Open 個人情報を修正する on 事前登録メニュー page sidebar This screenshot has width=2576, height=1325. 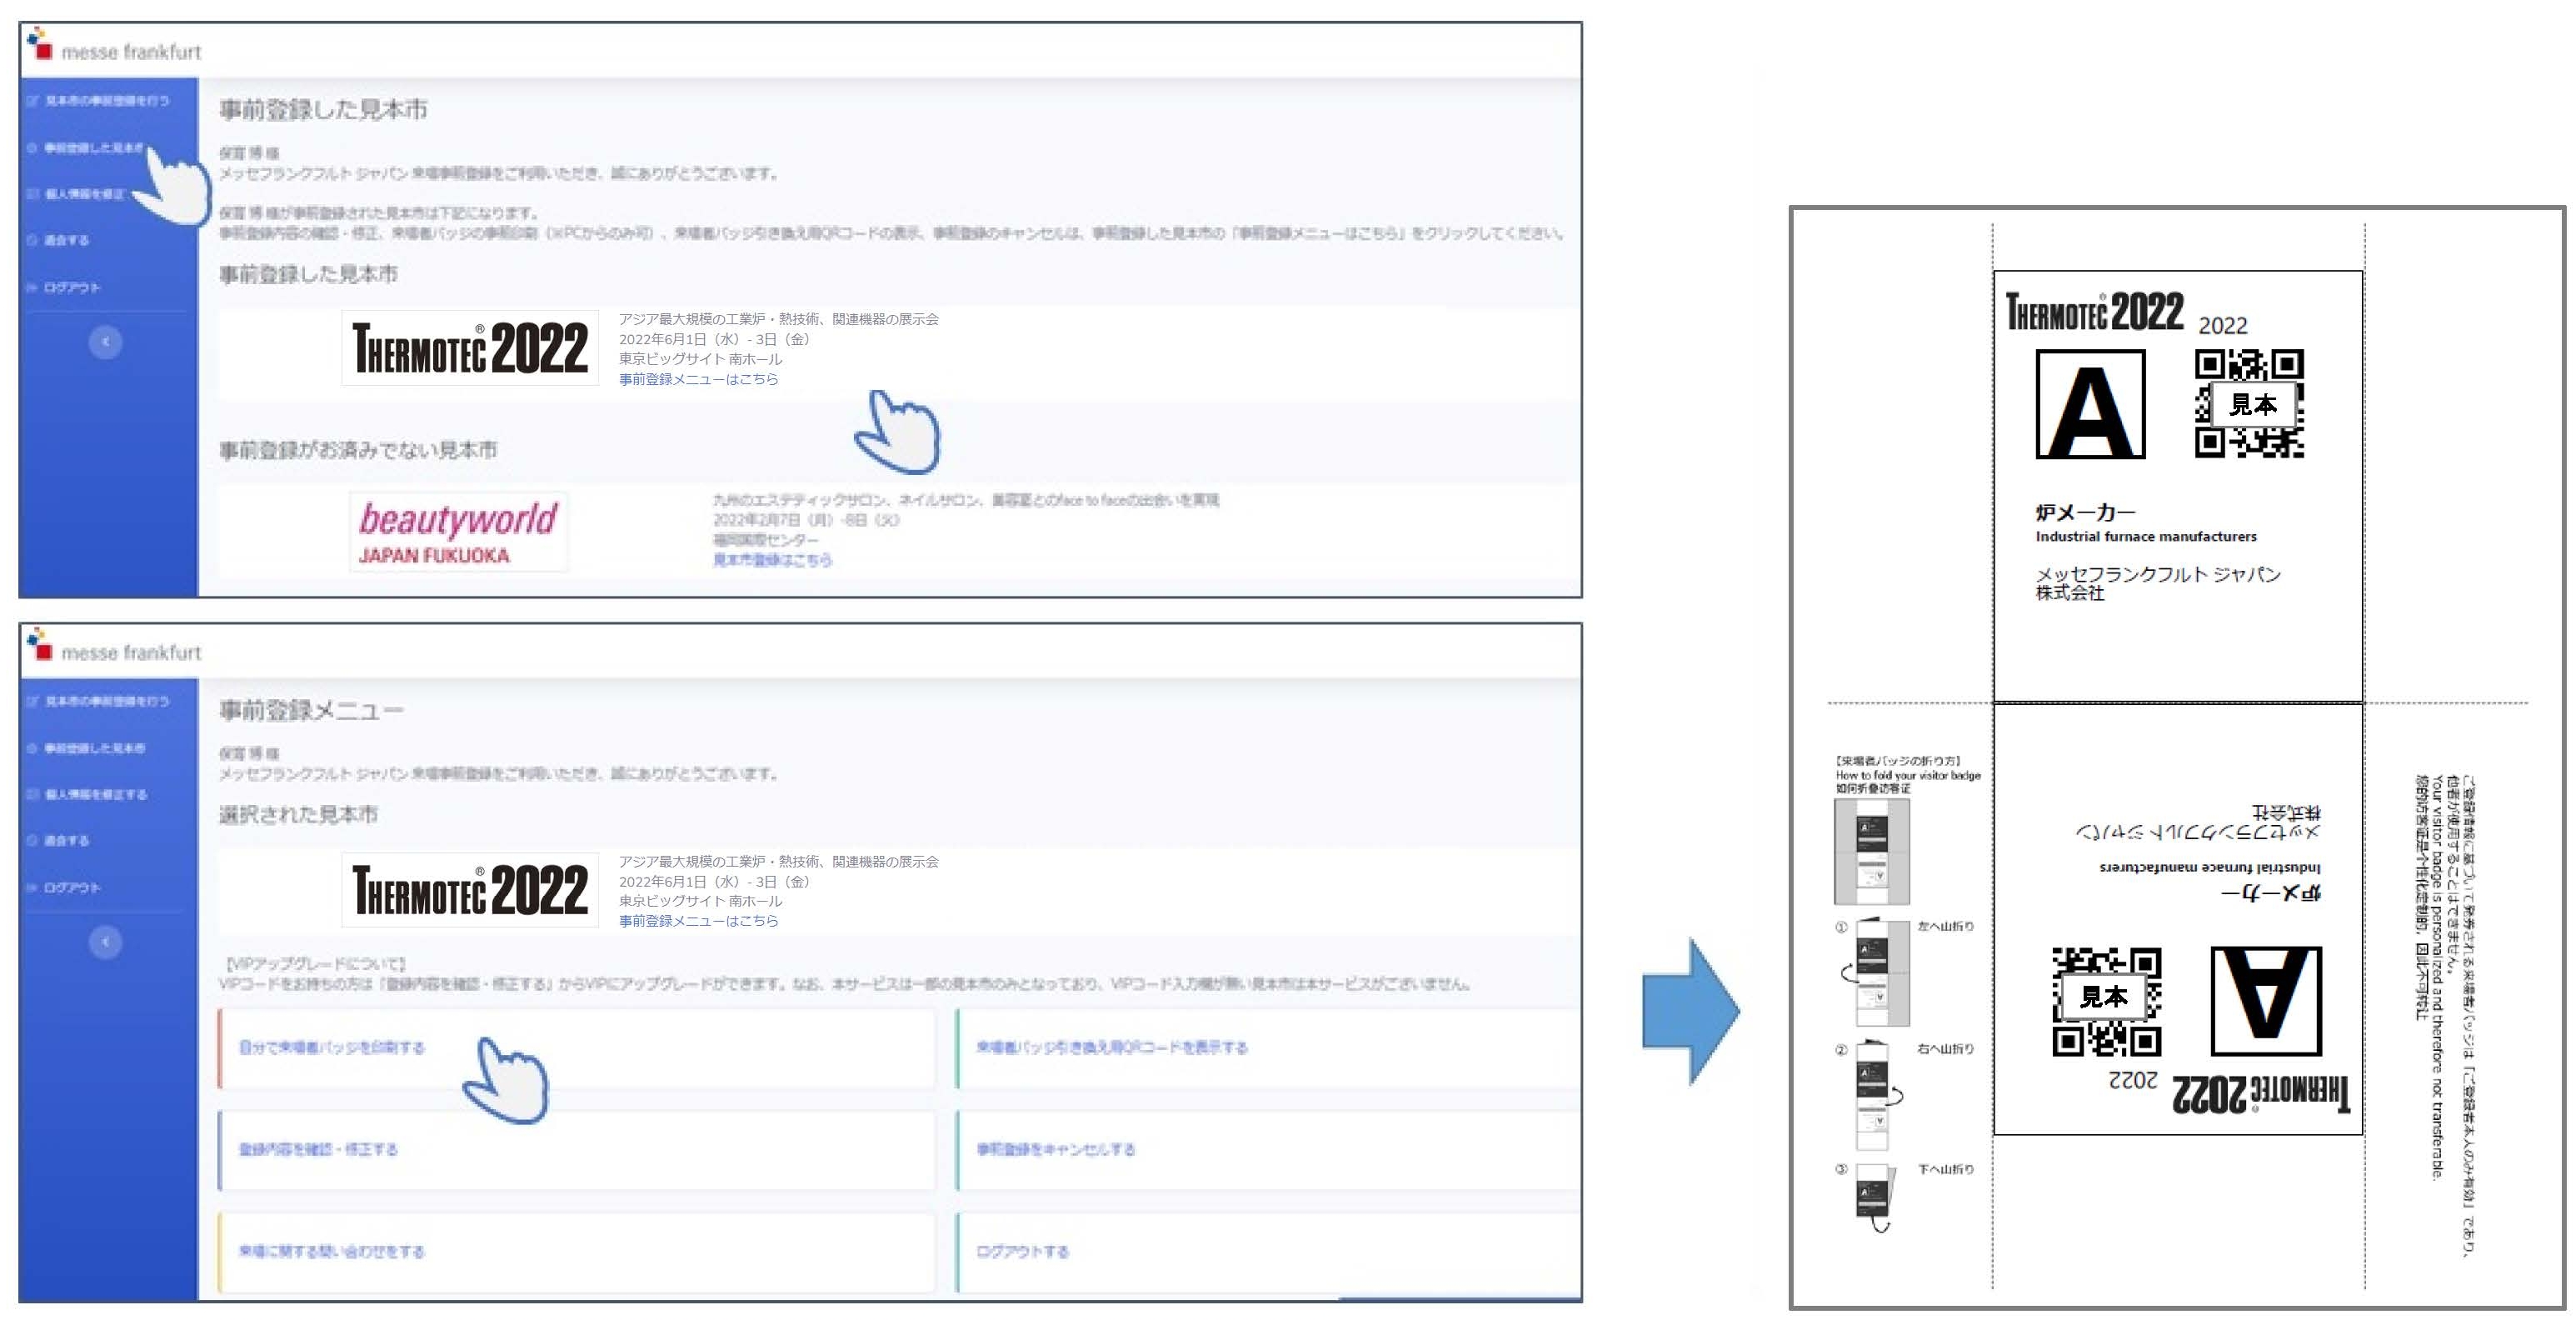[x=87, y=794]
